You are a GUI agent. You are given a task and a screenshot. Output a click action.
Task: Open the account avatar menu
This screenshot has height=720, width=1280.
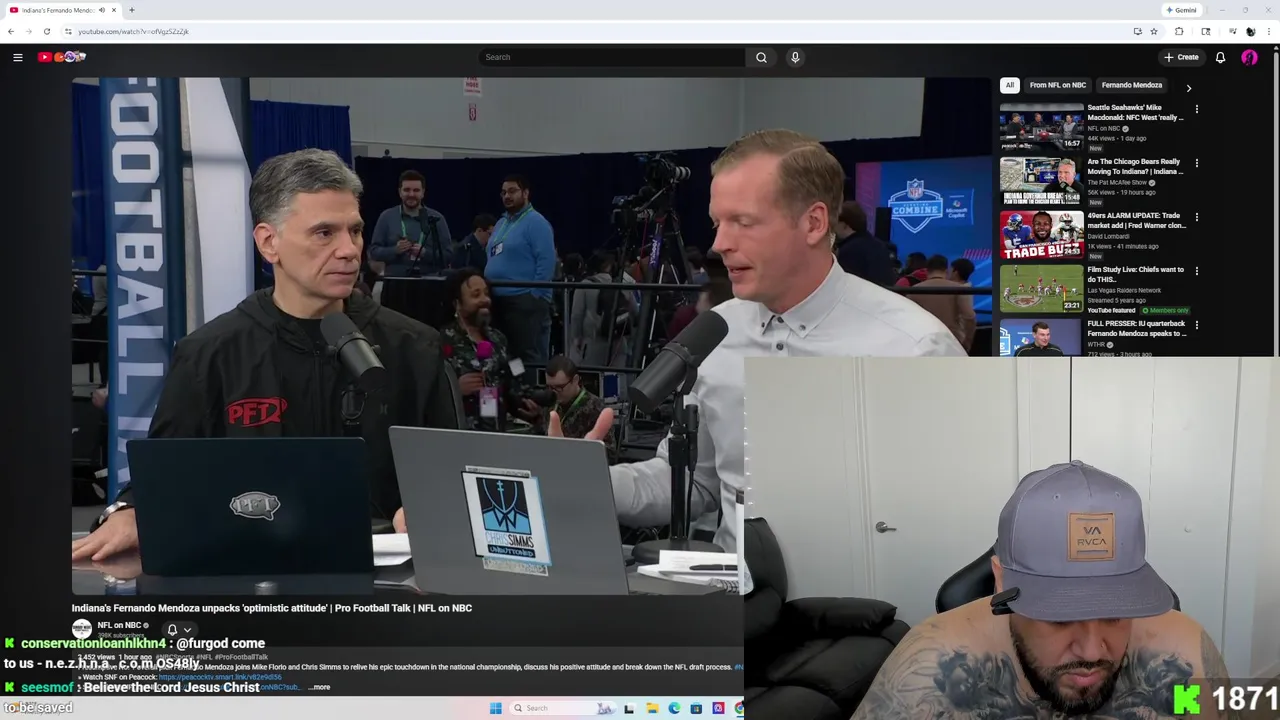1249,57
